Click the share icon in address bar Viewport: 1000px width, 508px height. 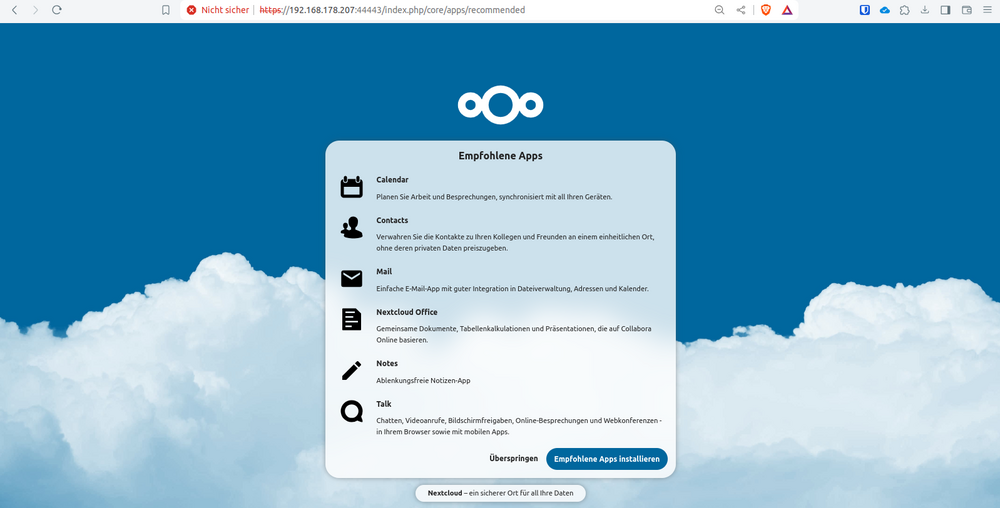tap(740, 10)
